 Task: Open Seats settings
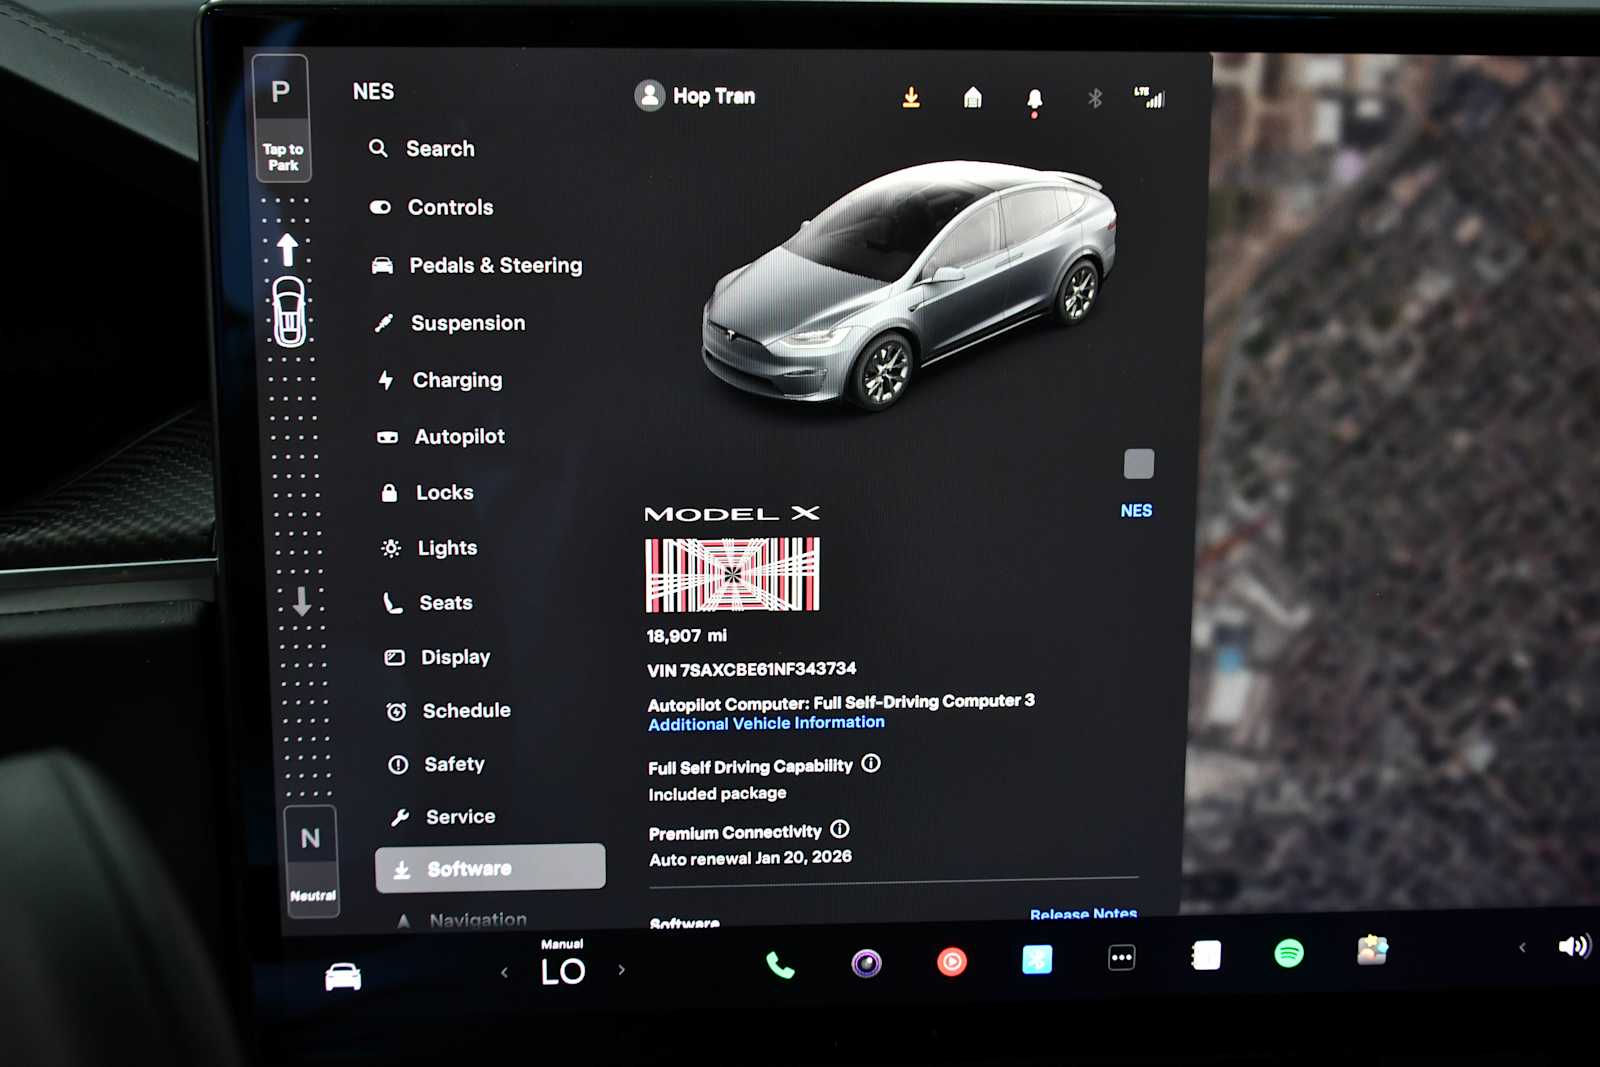coord(427,603)
